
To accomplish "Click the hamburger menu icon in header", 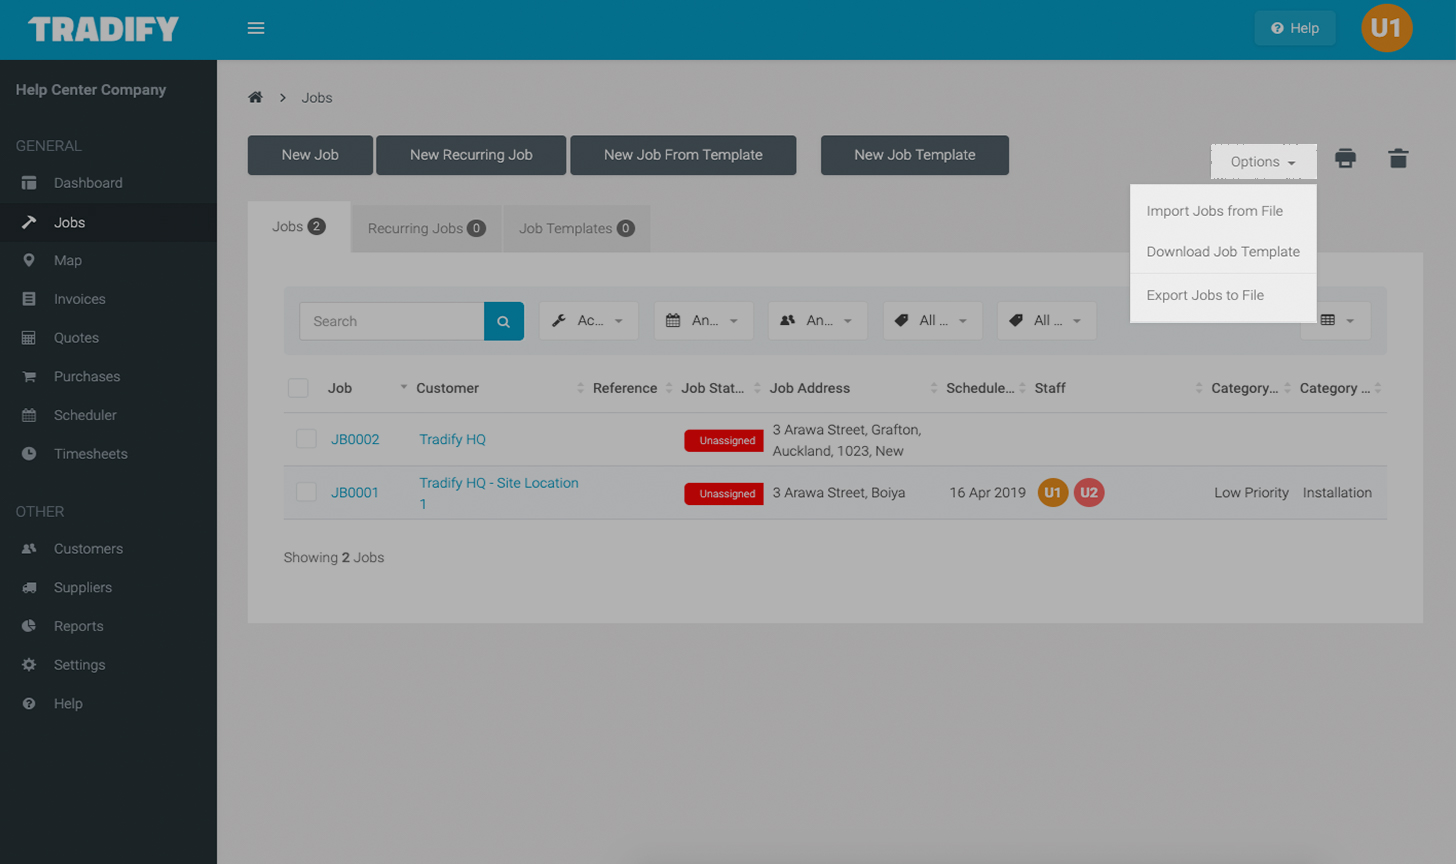I will 256,28.
